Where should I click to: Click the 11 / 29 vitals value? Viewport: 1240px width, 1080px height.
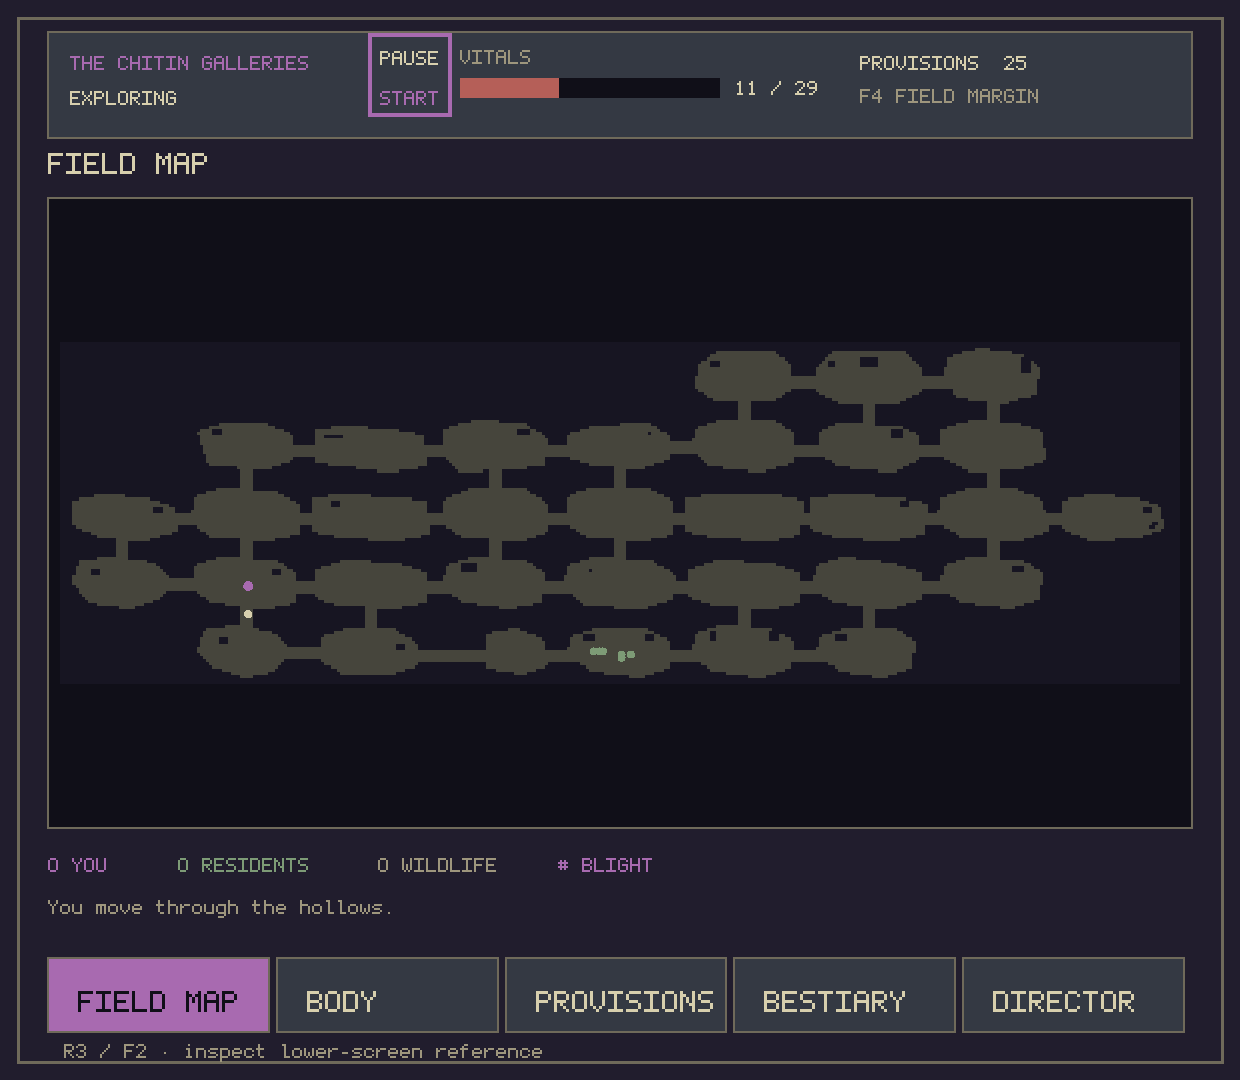(x=776, y=88)
